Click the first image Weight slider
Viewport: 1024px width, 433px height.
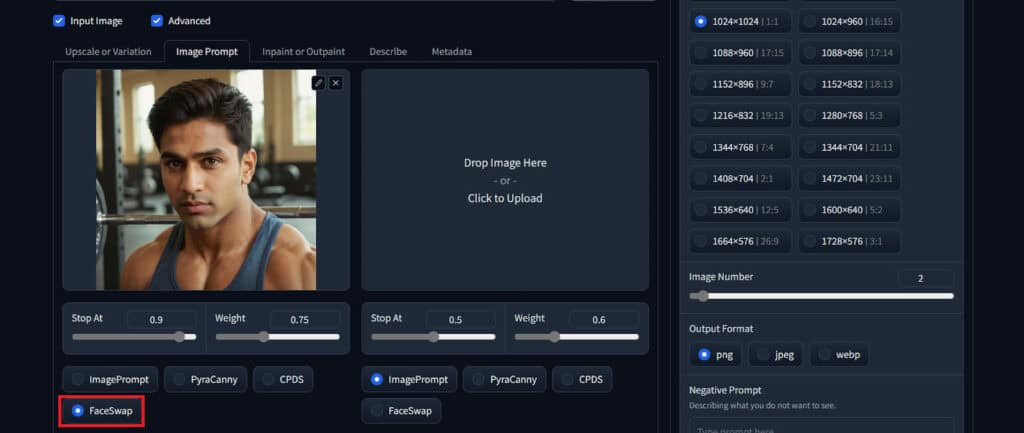click(276, 337)
